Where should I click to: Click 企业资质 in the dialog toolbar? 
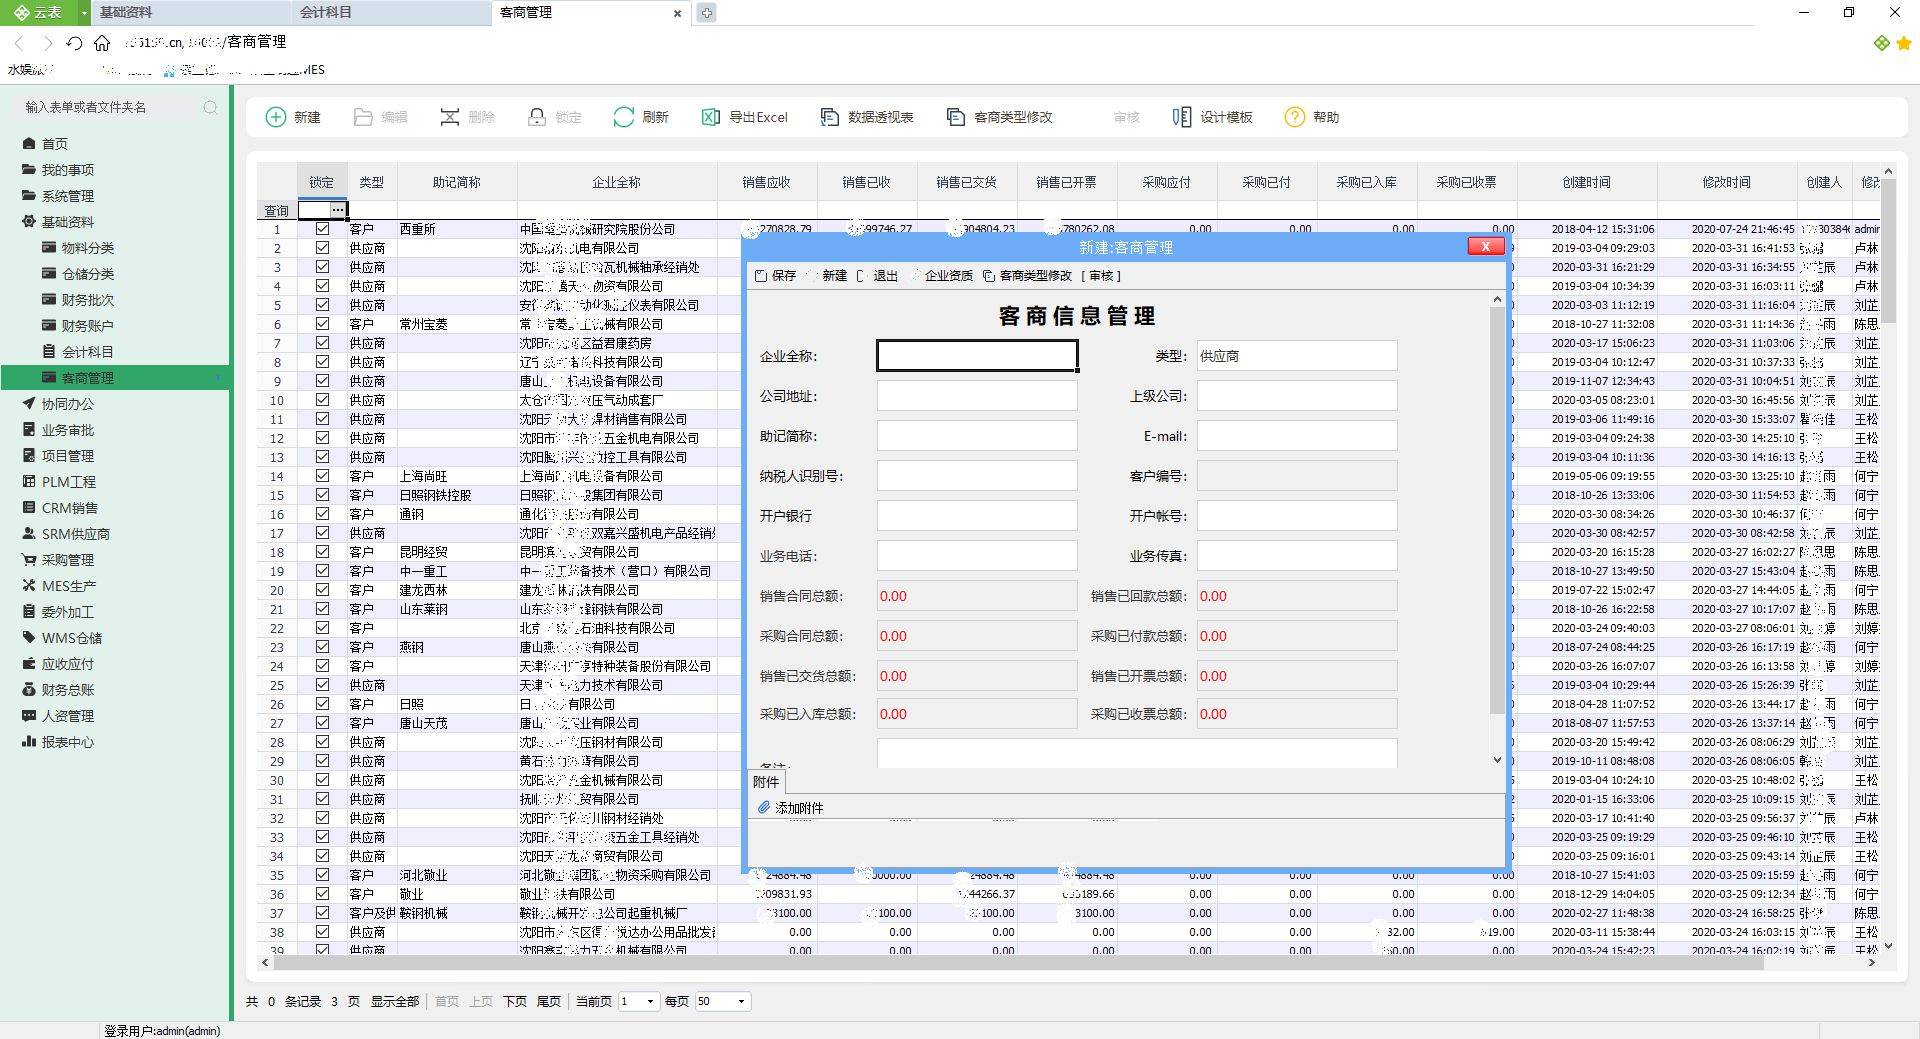coord(949,276)
